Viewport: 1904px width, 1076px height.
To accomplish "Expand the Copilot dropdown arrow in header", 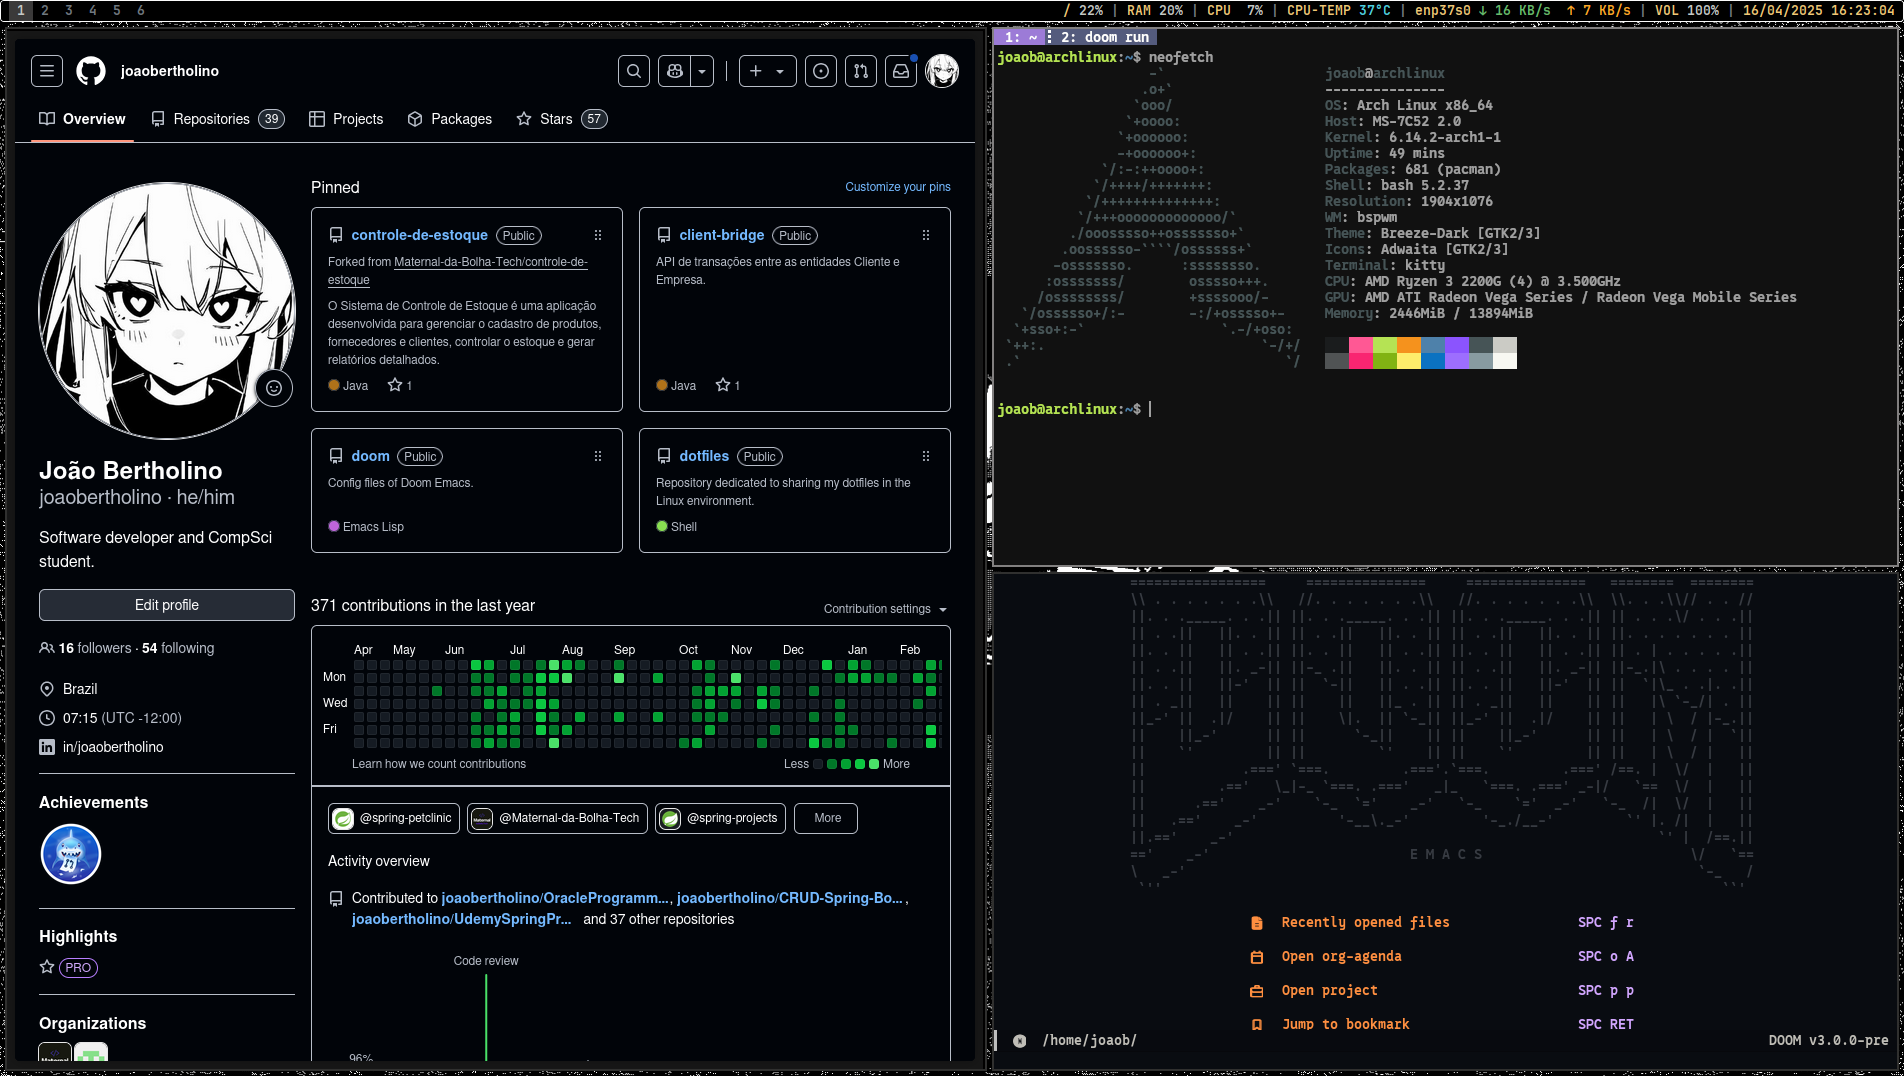I will 702,71.
